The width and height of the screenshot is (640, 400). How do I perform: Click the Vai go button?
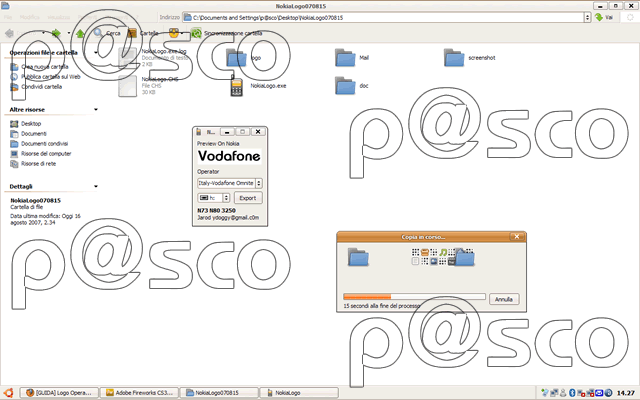pyautogui.click(x=604, y=17)
